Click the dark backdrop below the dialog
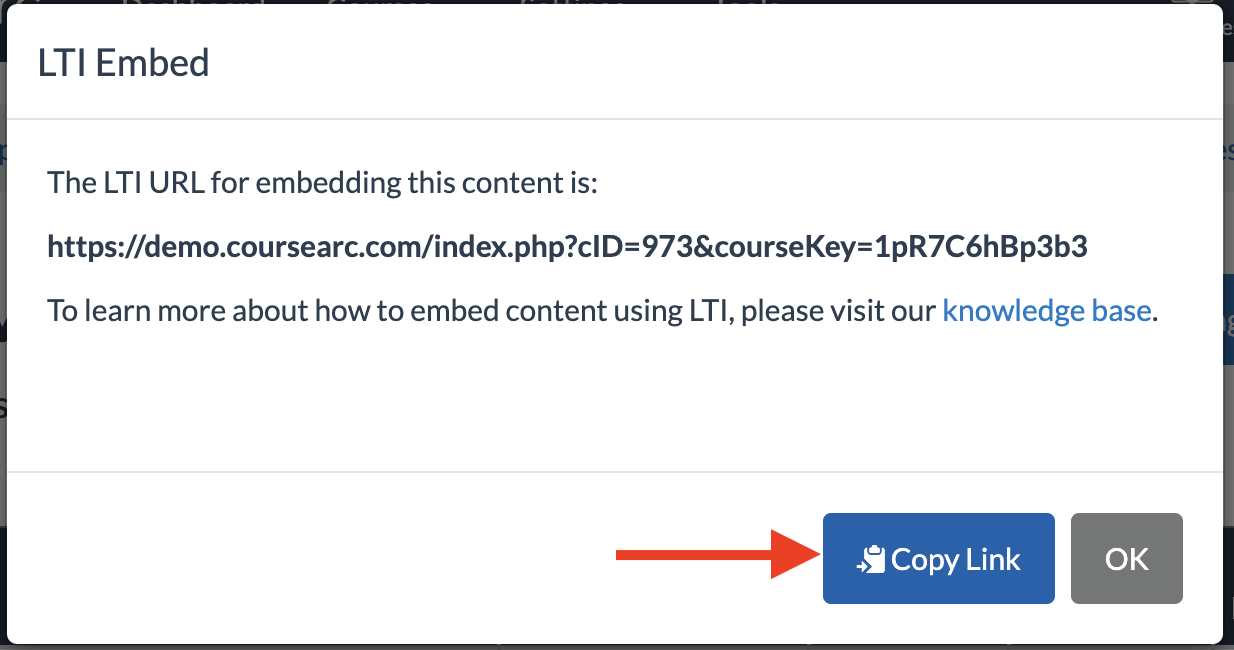 point(617,646)
